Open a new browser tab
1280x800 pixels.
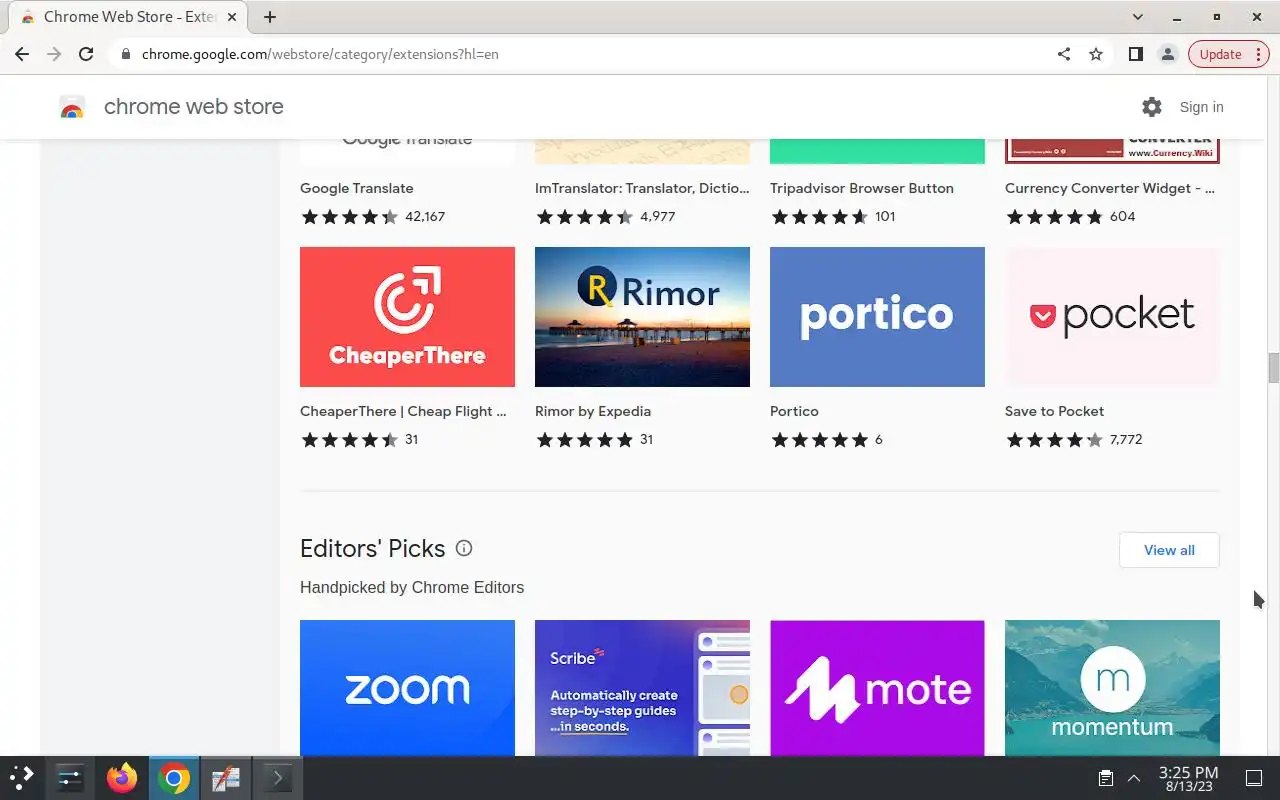[x=270, y=17]
